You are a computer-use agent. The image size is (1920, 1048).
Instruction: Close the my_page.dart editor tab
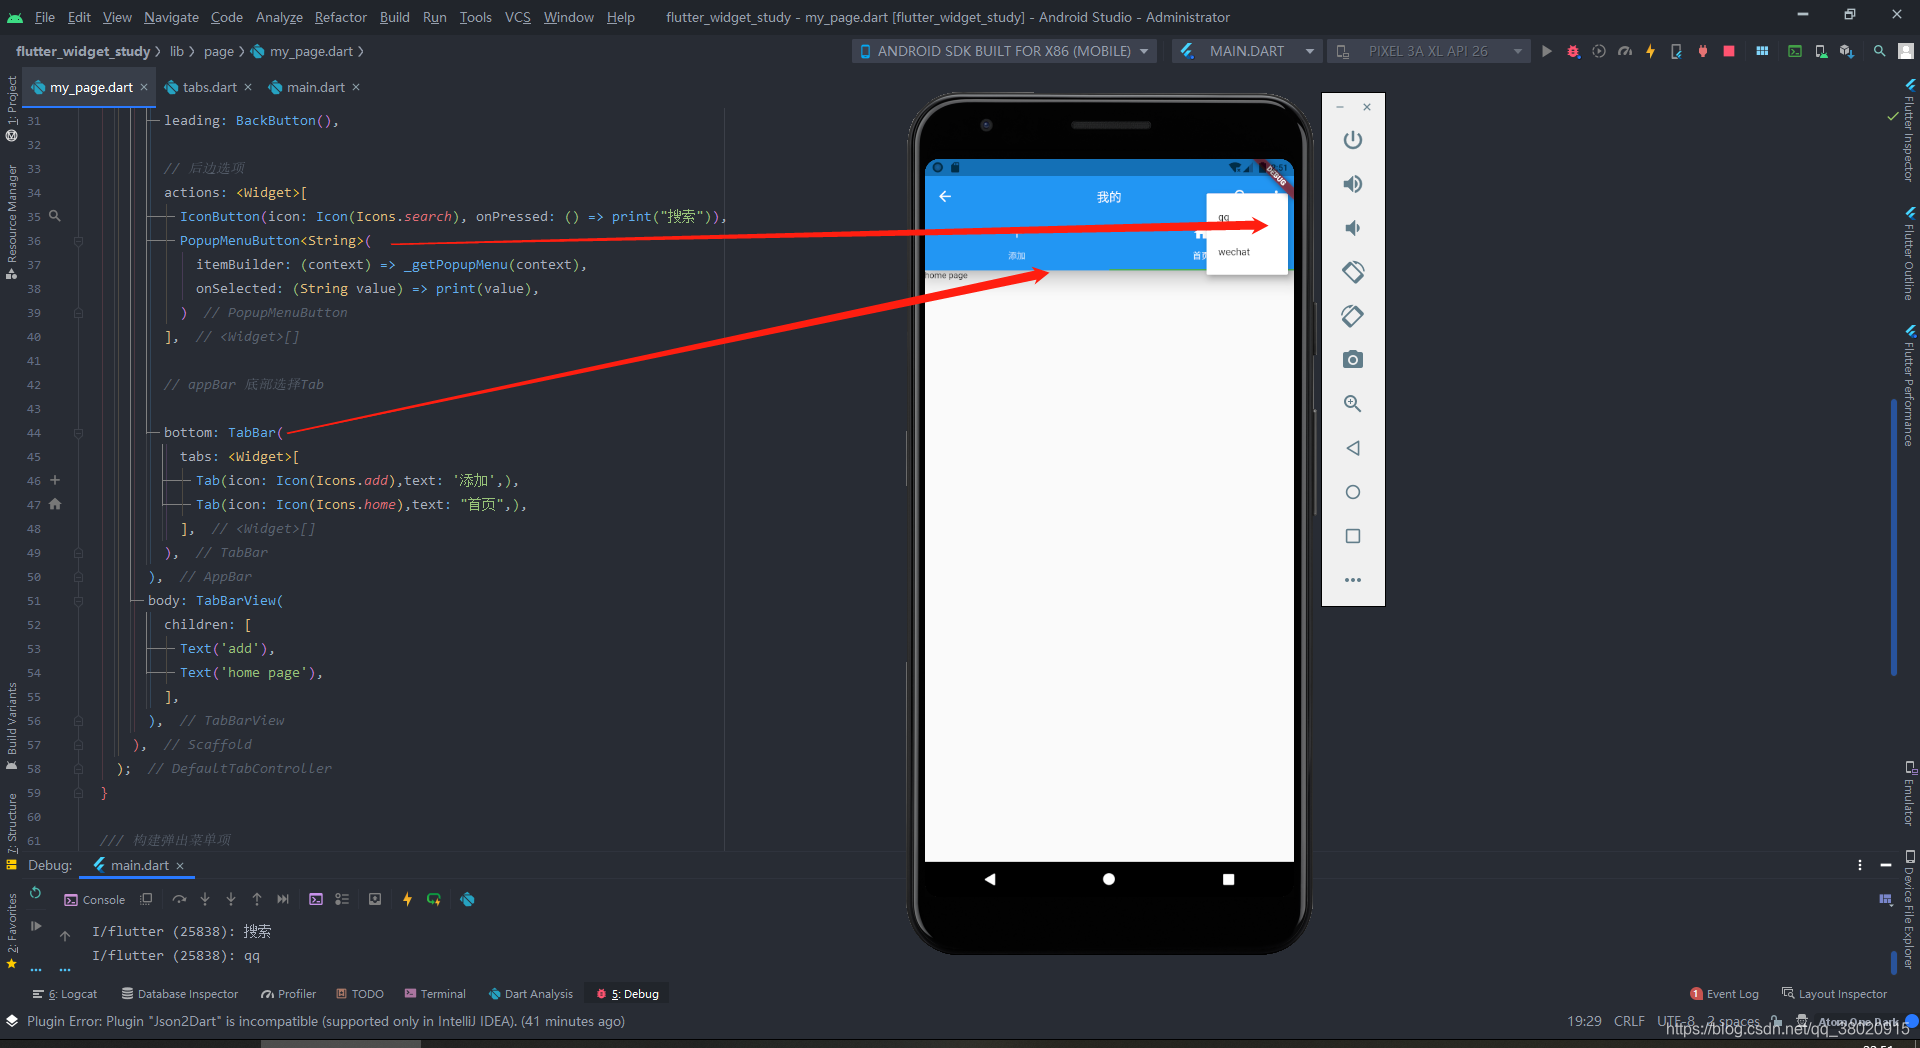click(x=144, y=87)
